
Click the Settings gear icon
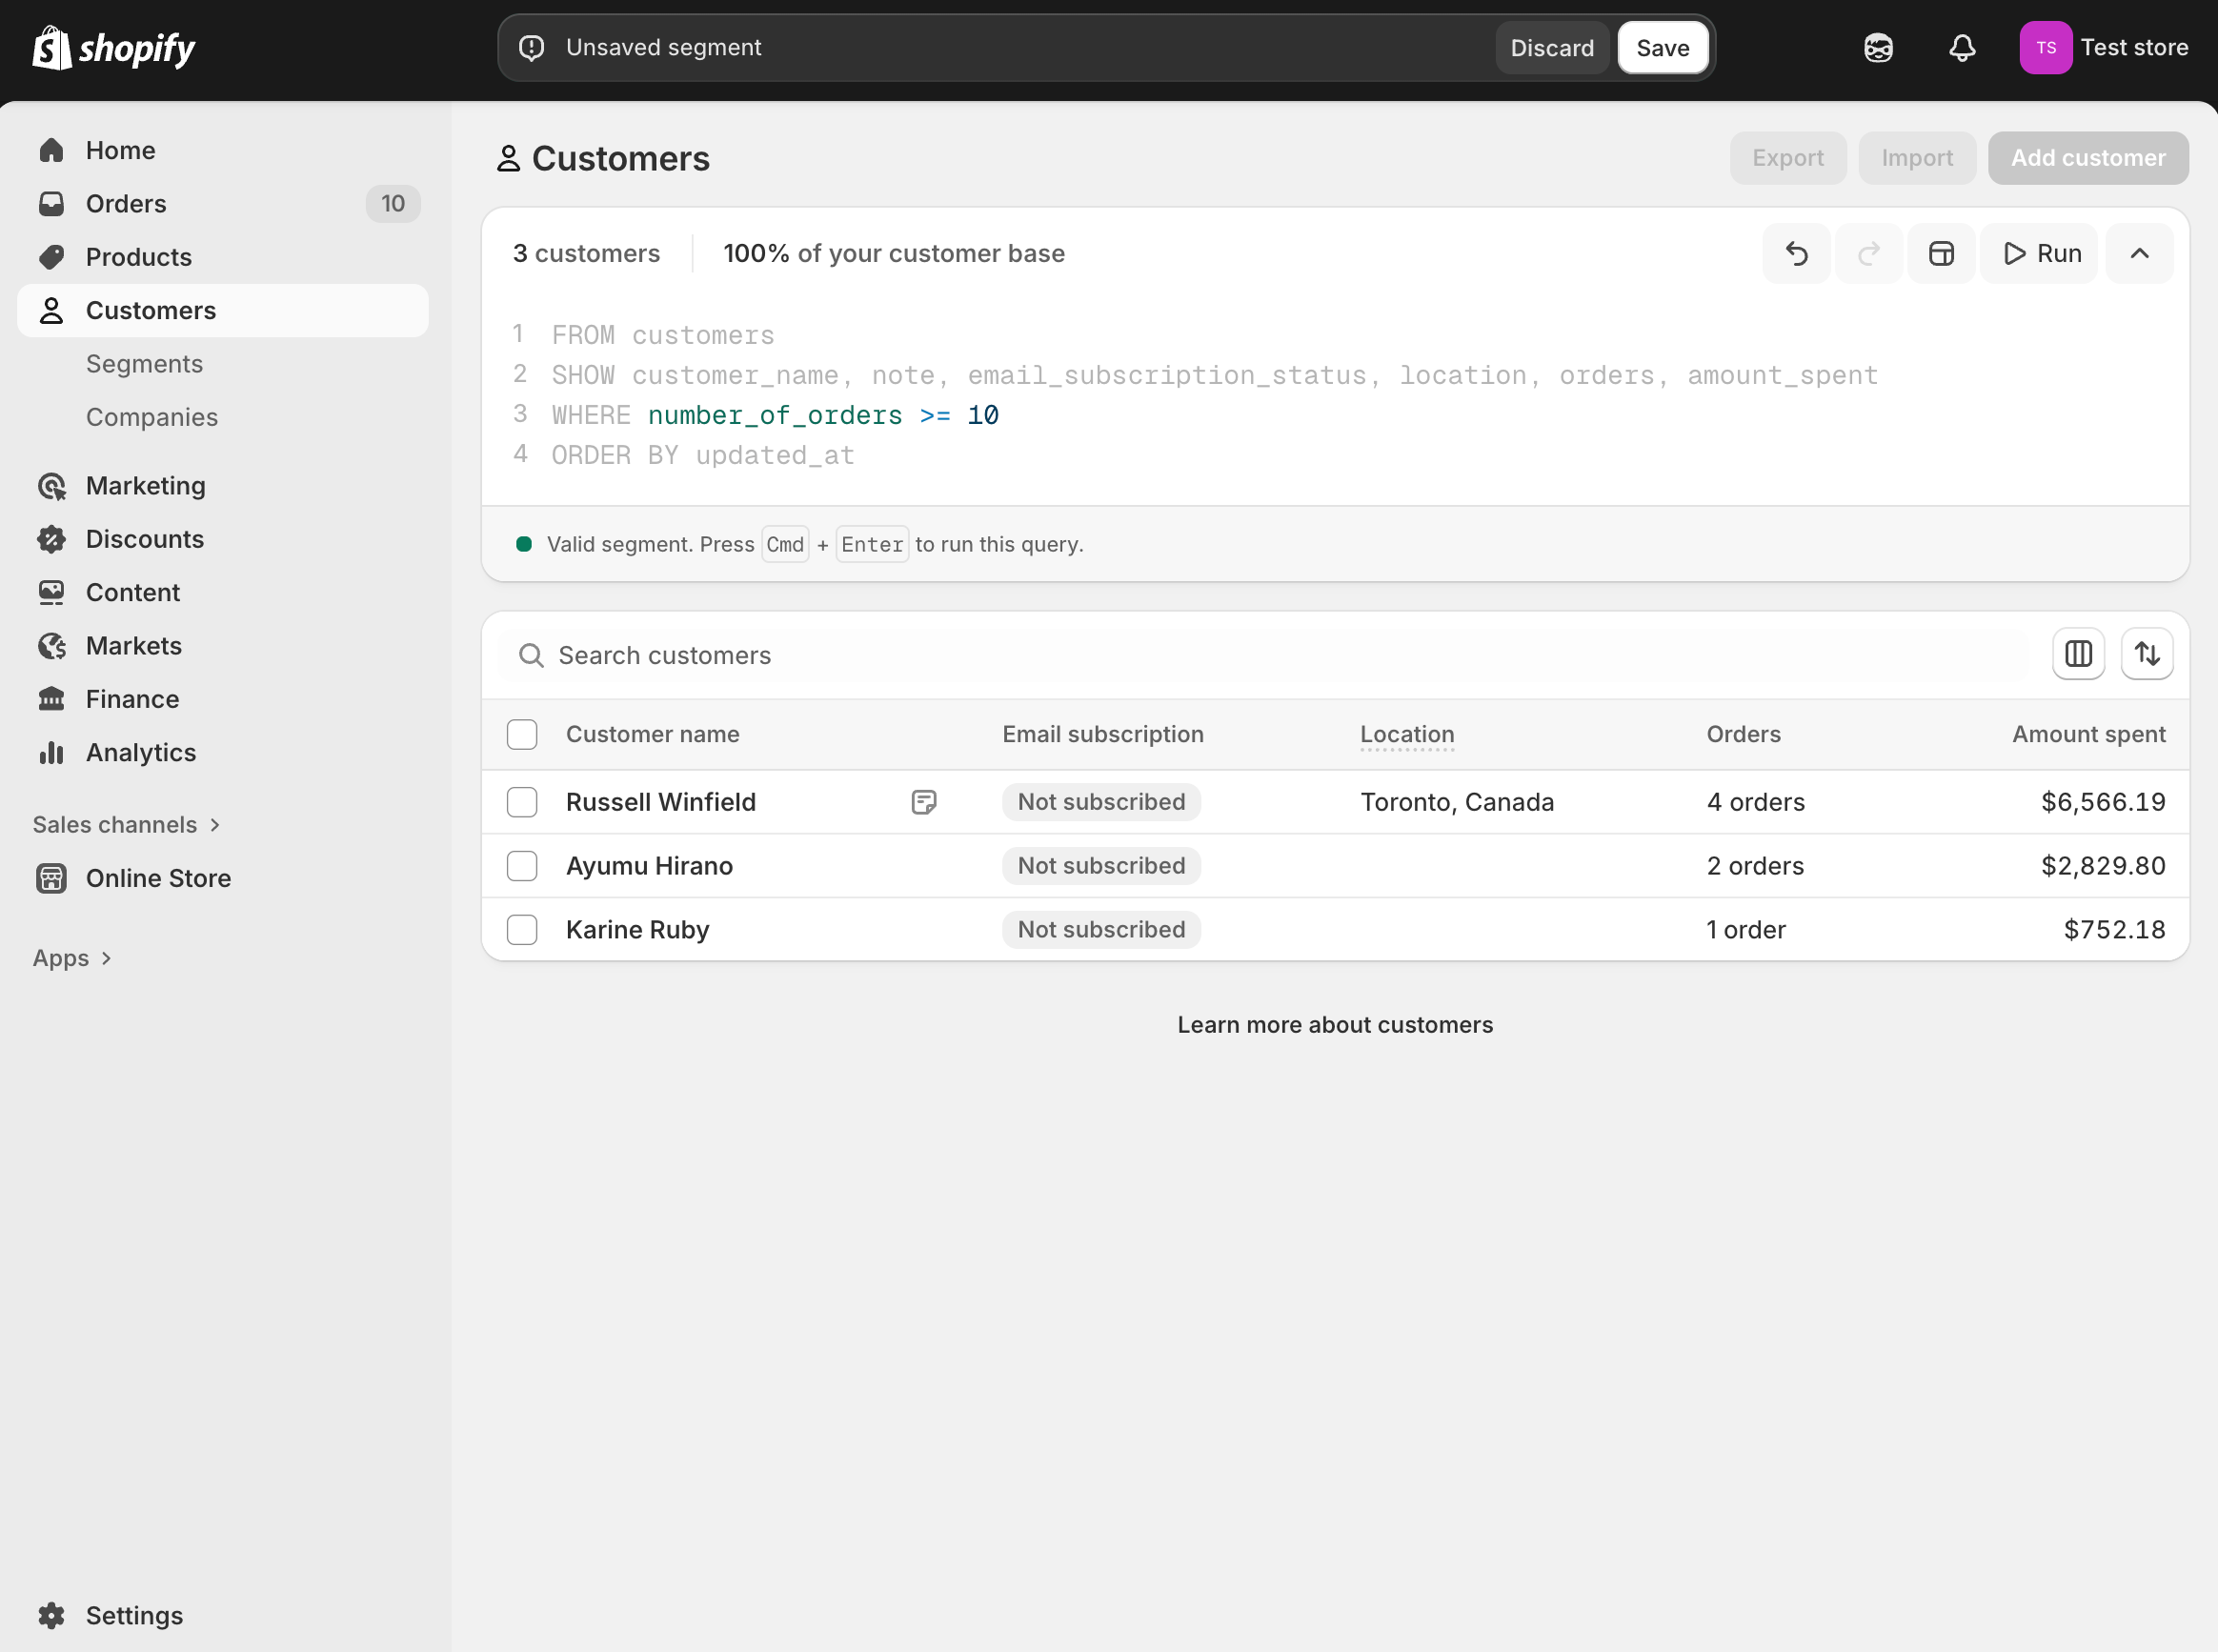(x=52, y=1615)
